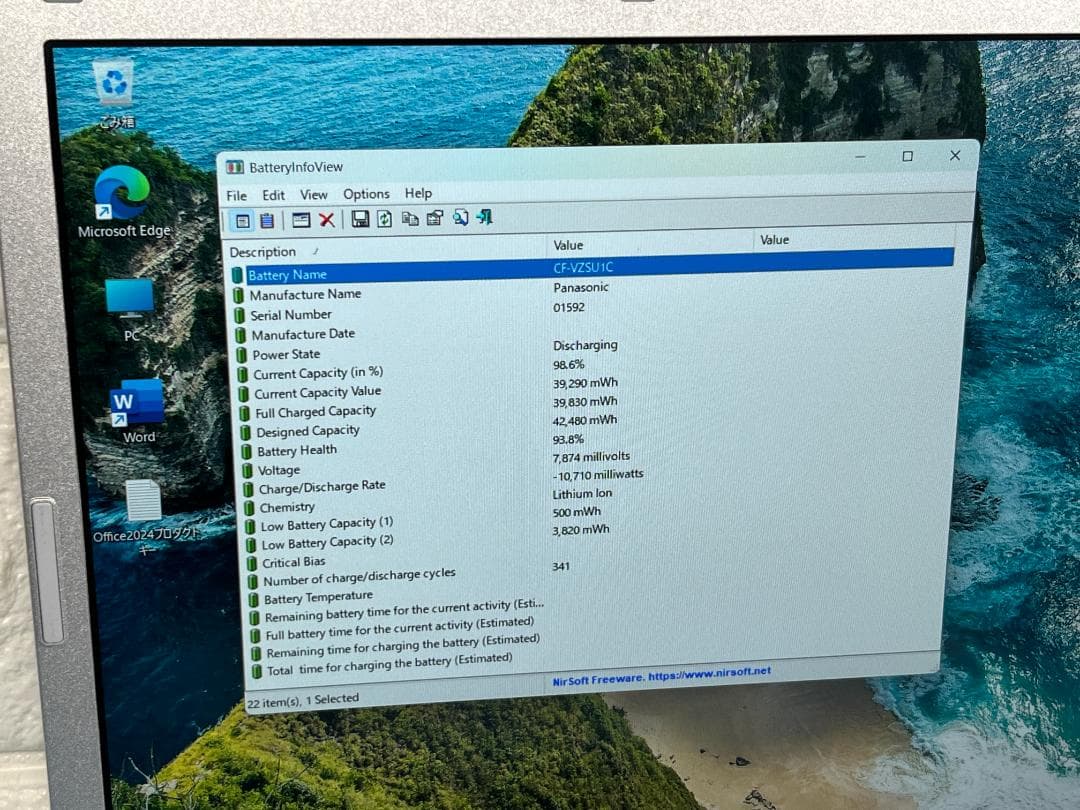This screenshot has width=1080, height=810.
Task: Open the Options menu
Action: point(366,194)
